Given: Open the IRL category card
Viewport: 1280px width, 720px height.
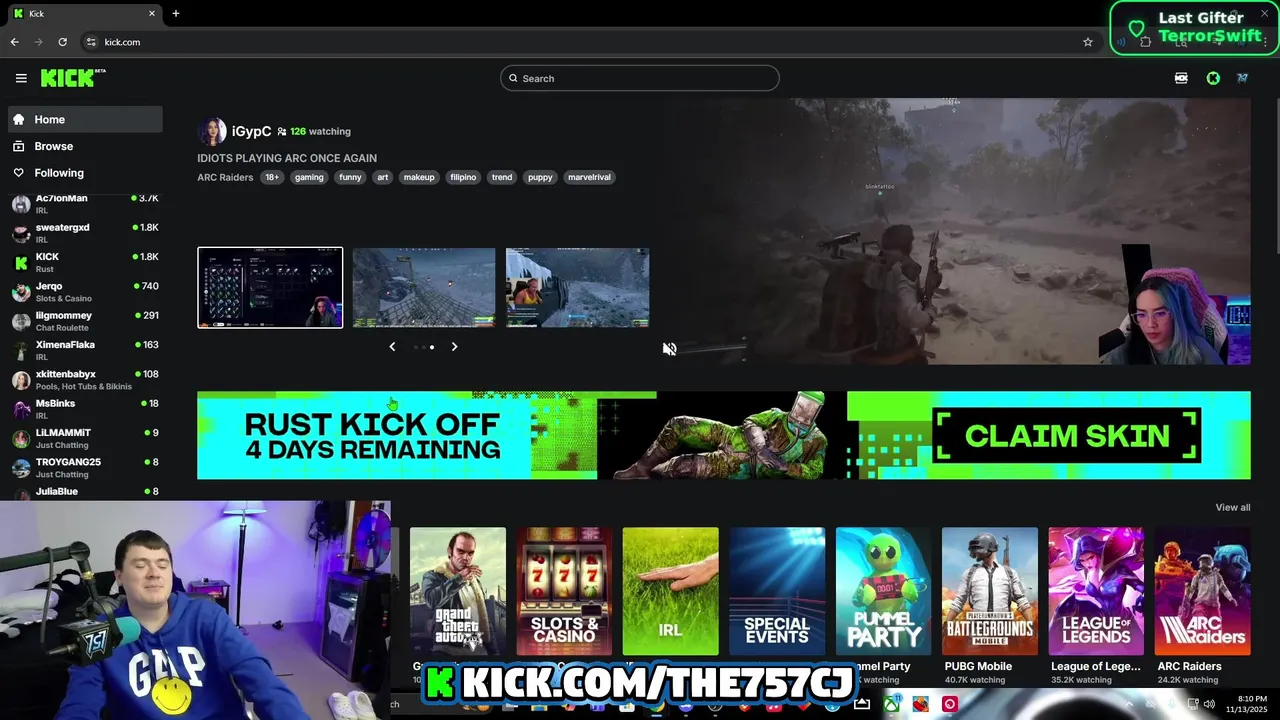Looking at the screenshot, I should (670, 591).
